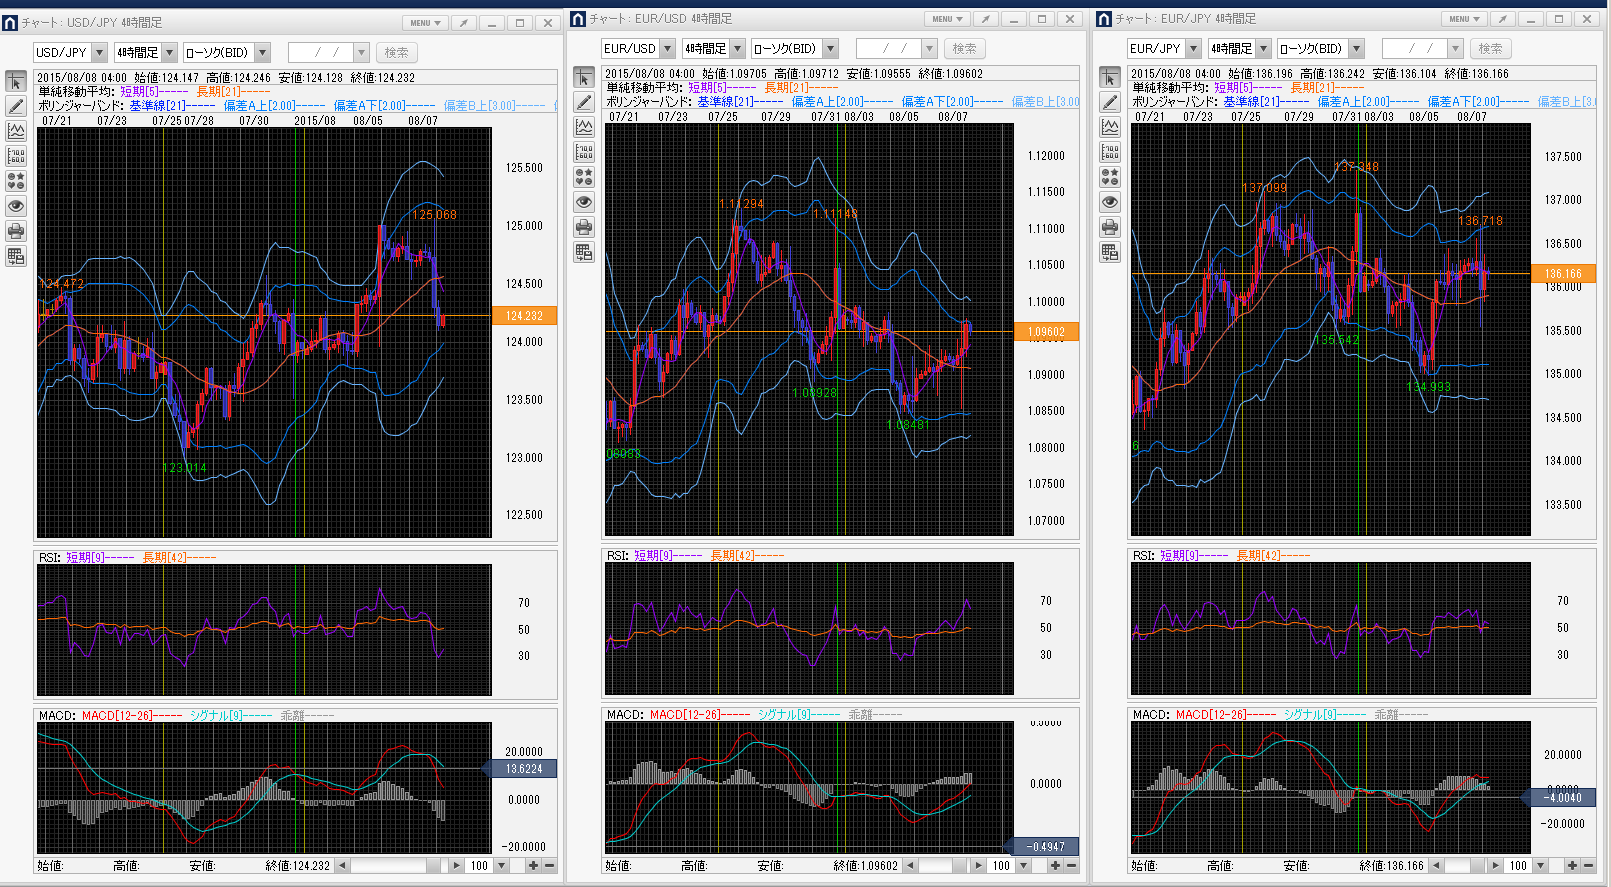Open the MENU in EUR/USD chart window
1611x887 pixels.
pos(946,19)
